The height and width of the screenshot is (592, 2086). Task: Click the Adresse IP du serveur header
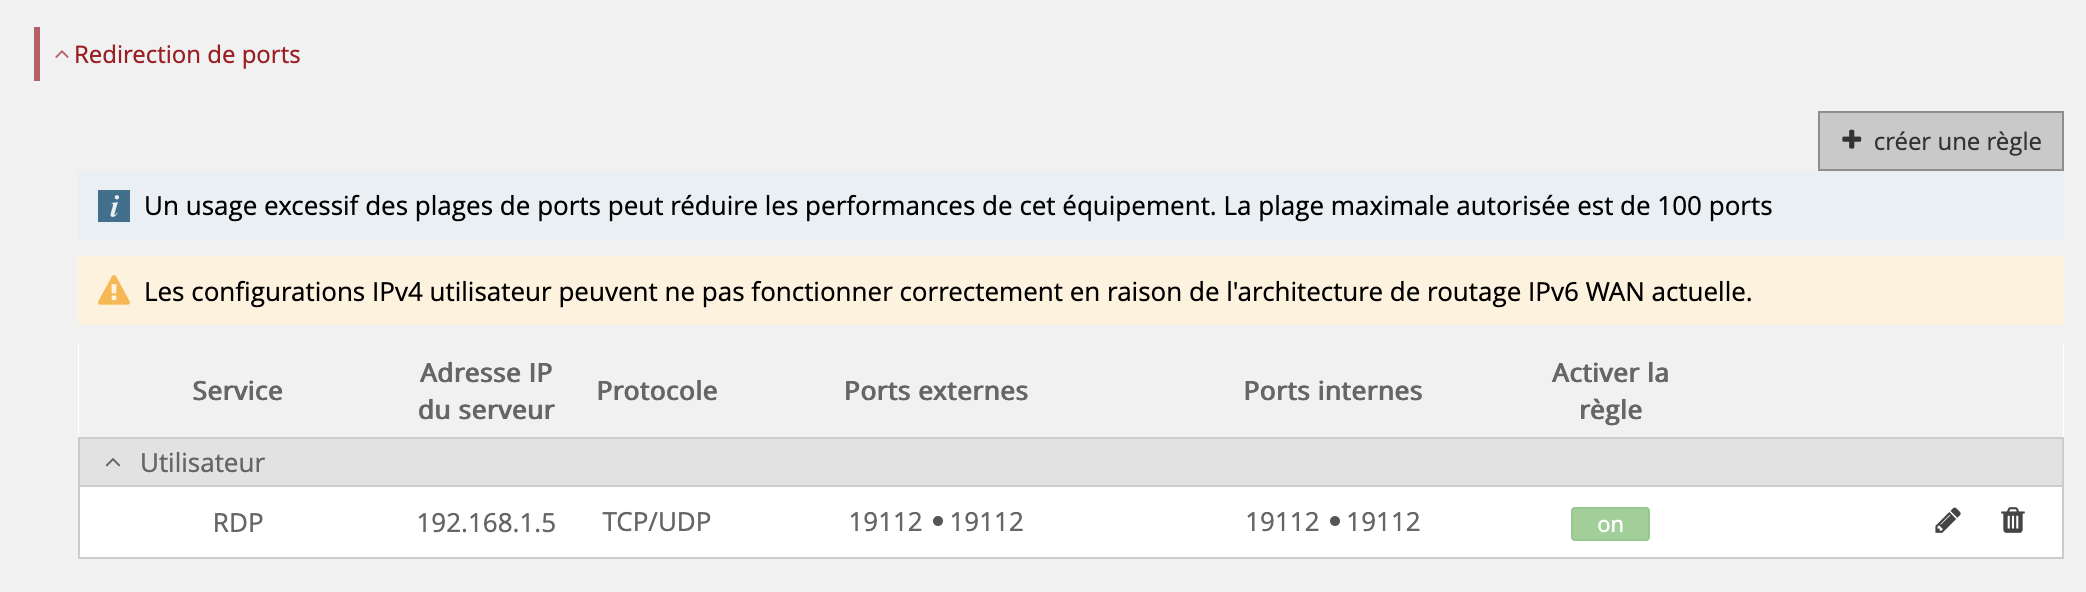coord(486,391)
